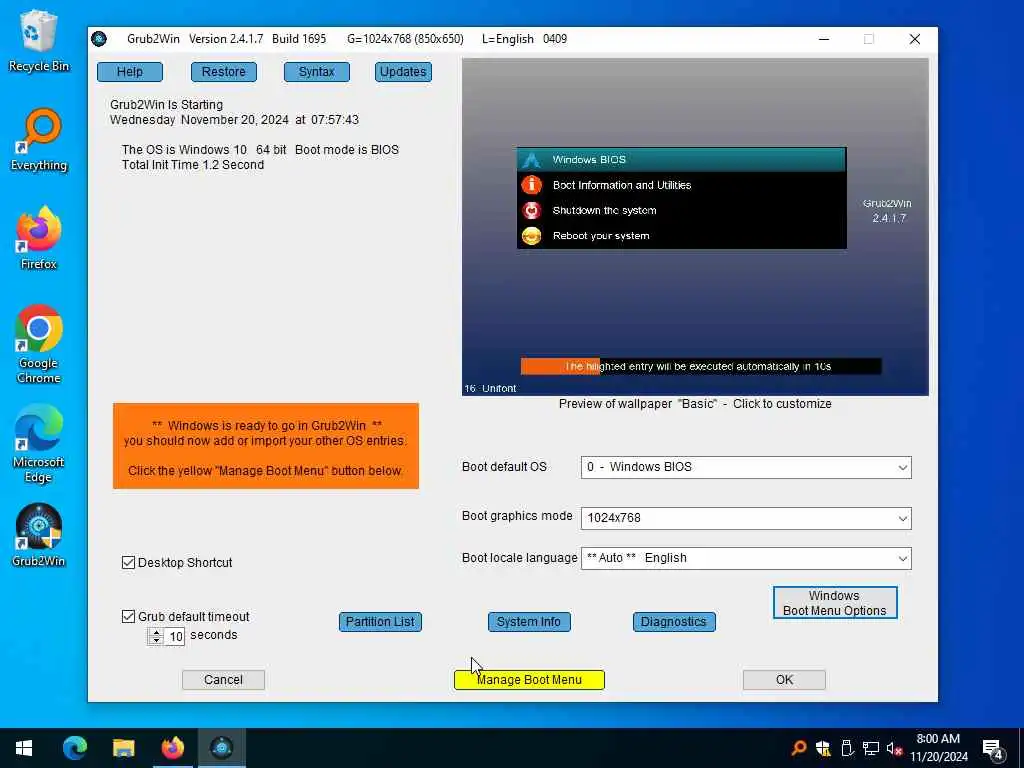Expand the Boot default OS dropdown
Screen dimensions: 1024x768
tap(903, 468)
